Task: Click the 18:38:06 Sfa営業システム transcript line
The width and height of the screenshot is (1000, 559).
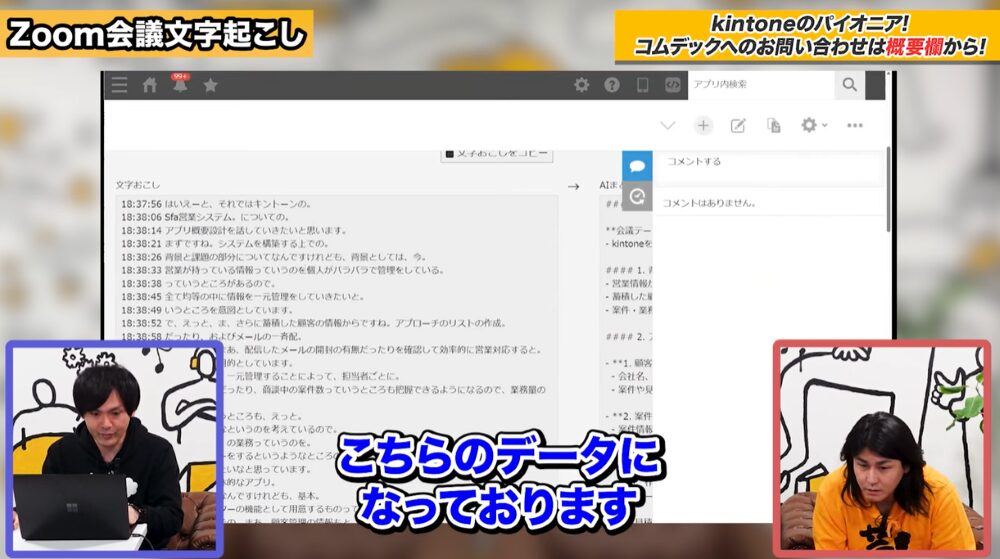Action: 206,217
